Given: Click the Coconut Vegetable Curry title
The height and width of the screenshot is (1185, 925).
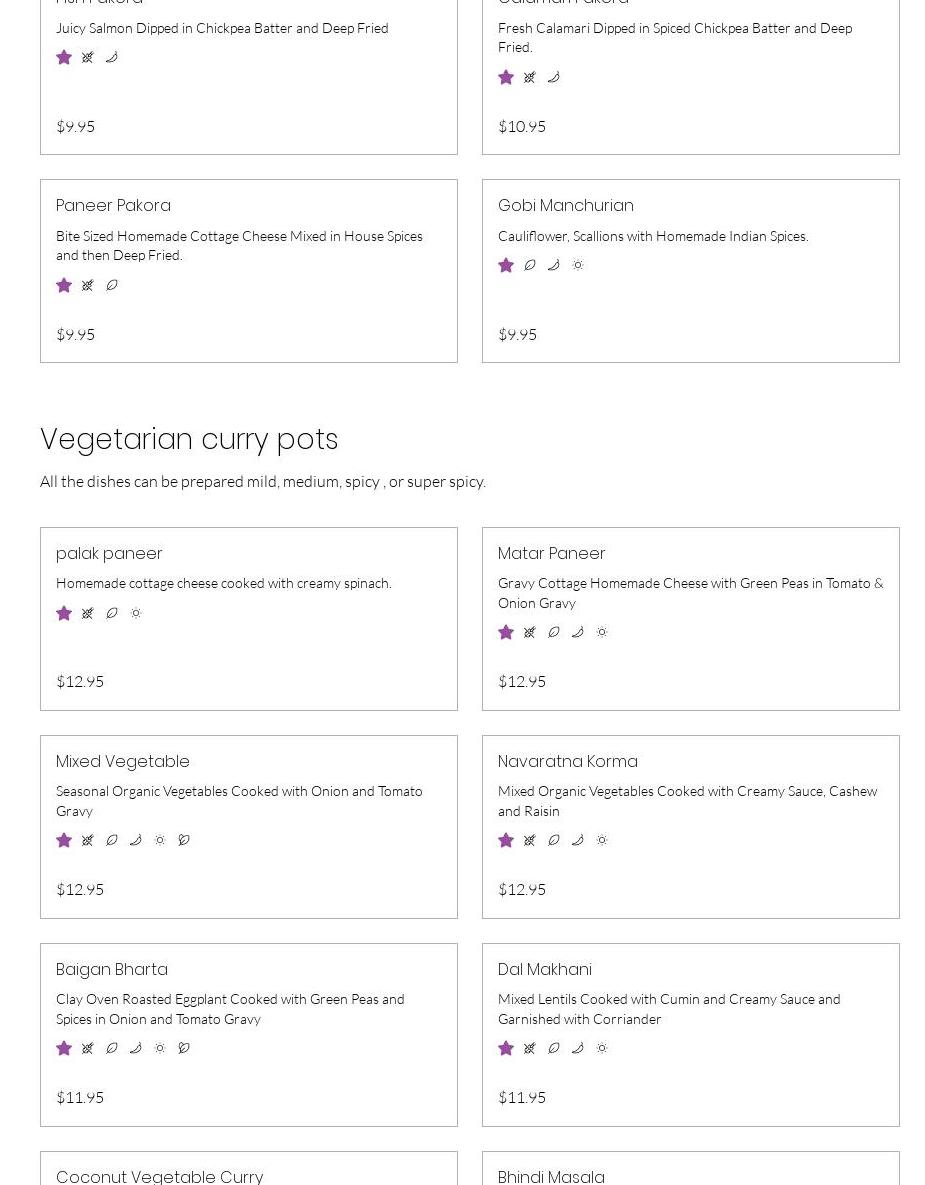Looking at the screenshot, I should [159, 1176].
